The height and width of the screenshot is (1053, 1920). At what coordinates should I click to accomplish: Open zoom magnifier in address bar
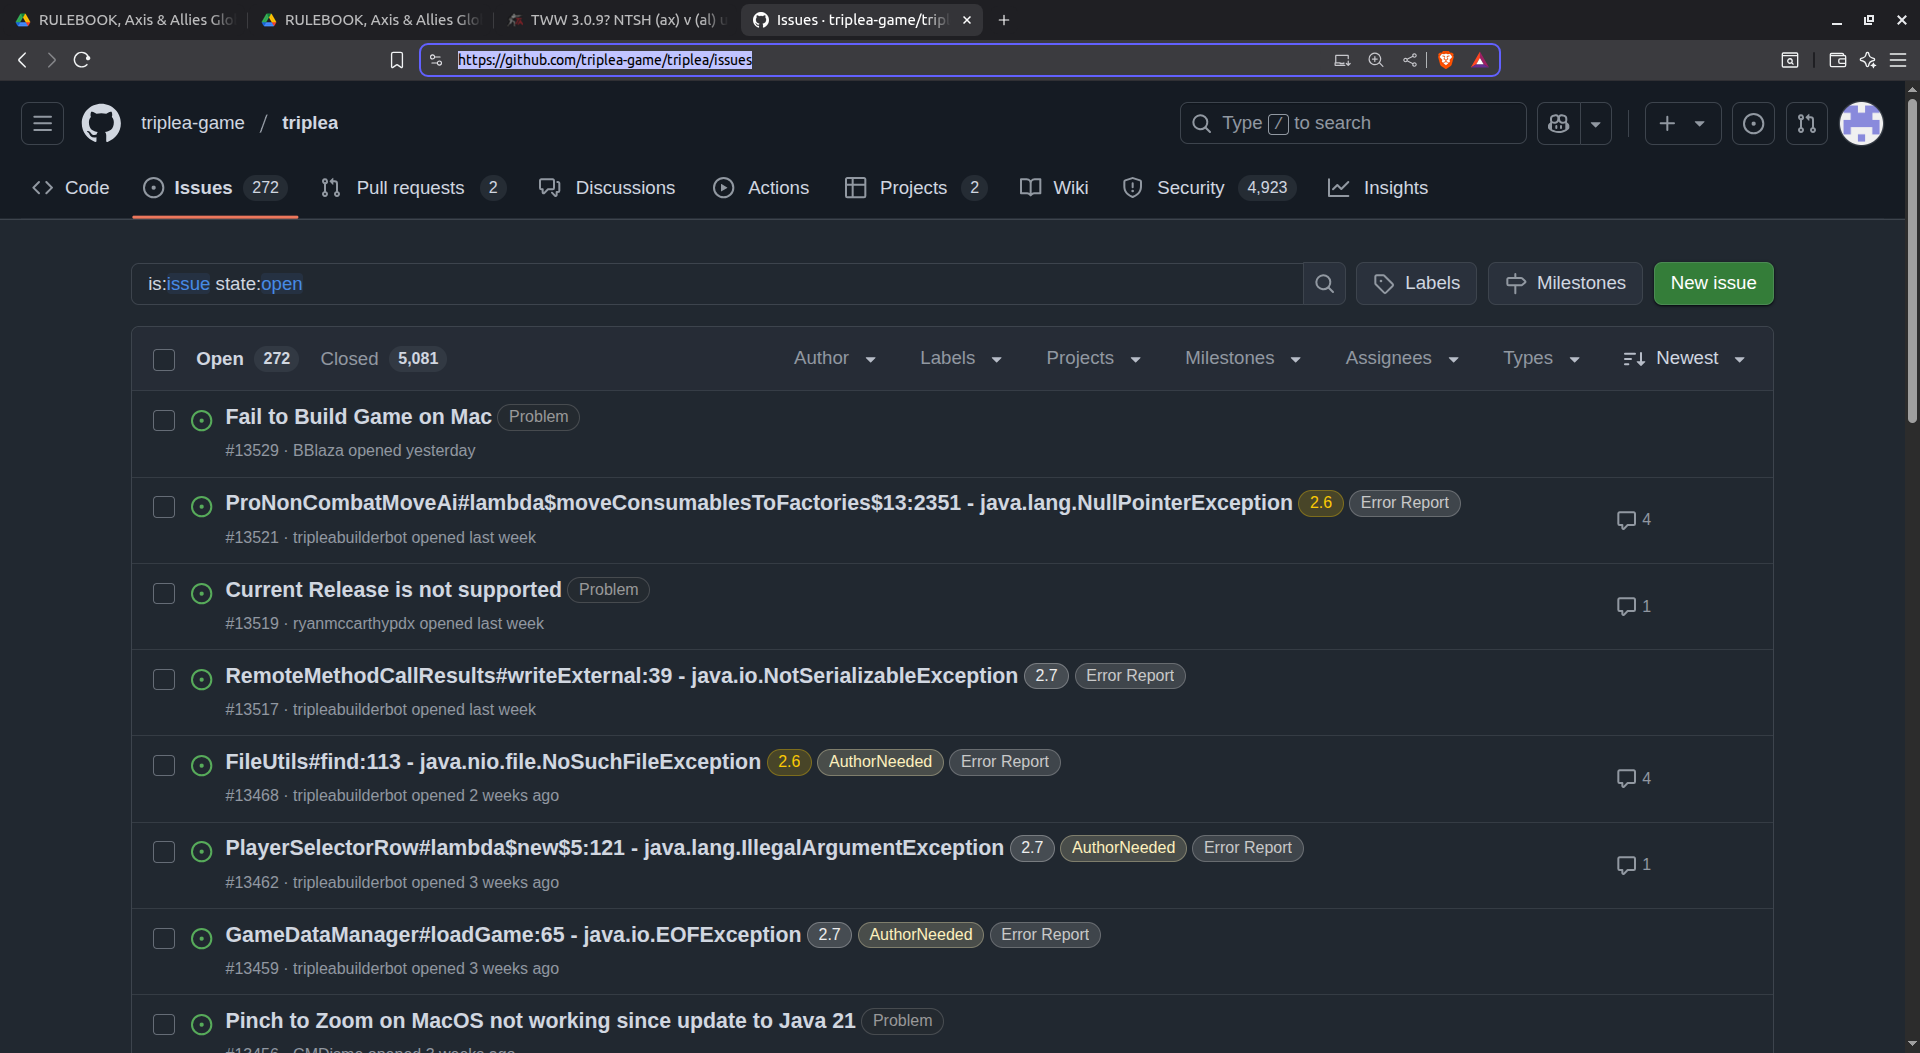[1376, 60]
